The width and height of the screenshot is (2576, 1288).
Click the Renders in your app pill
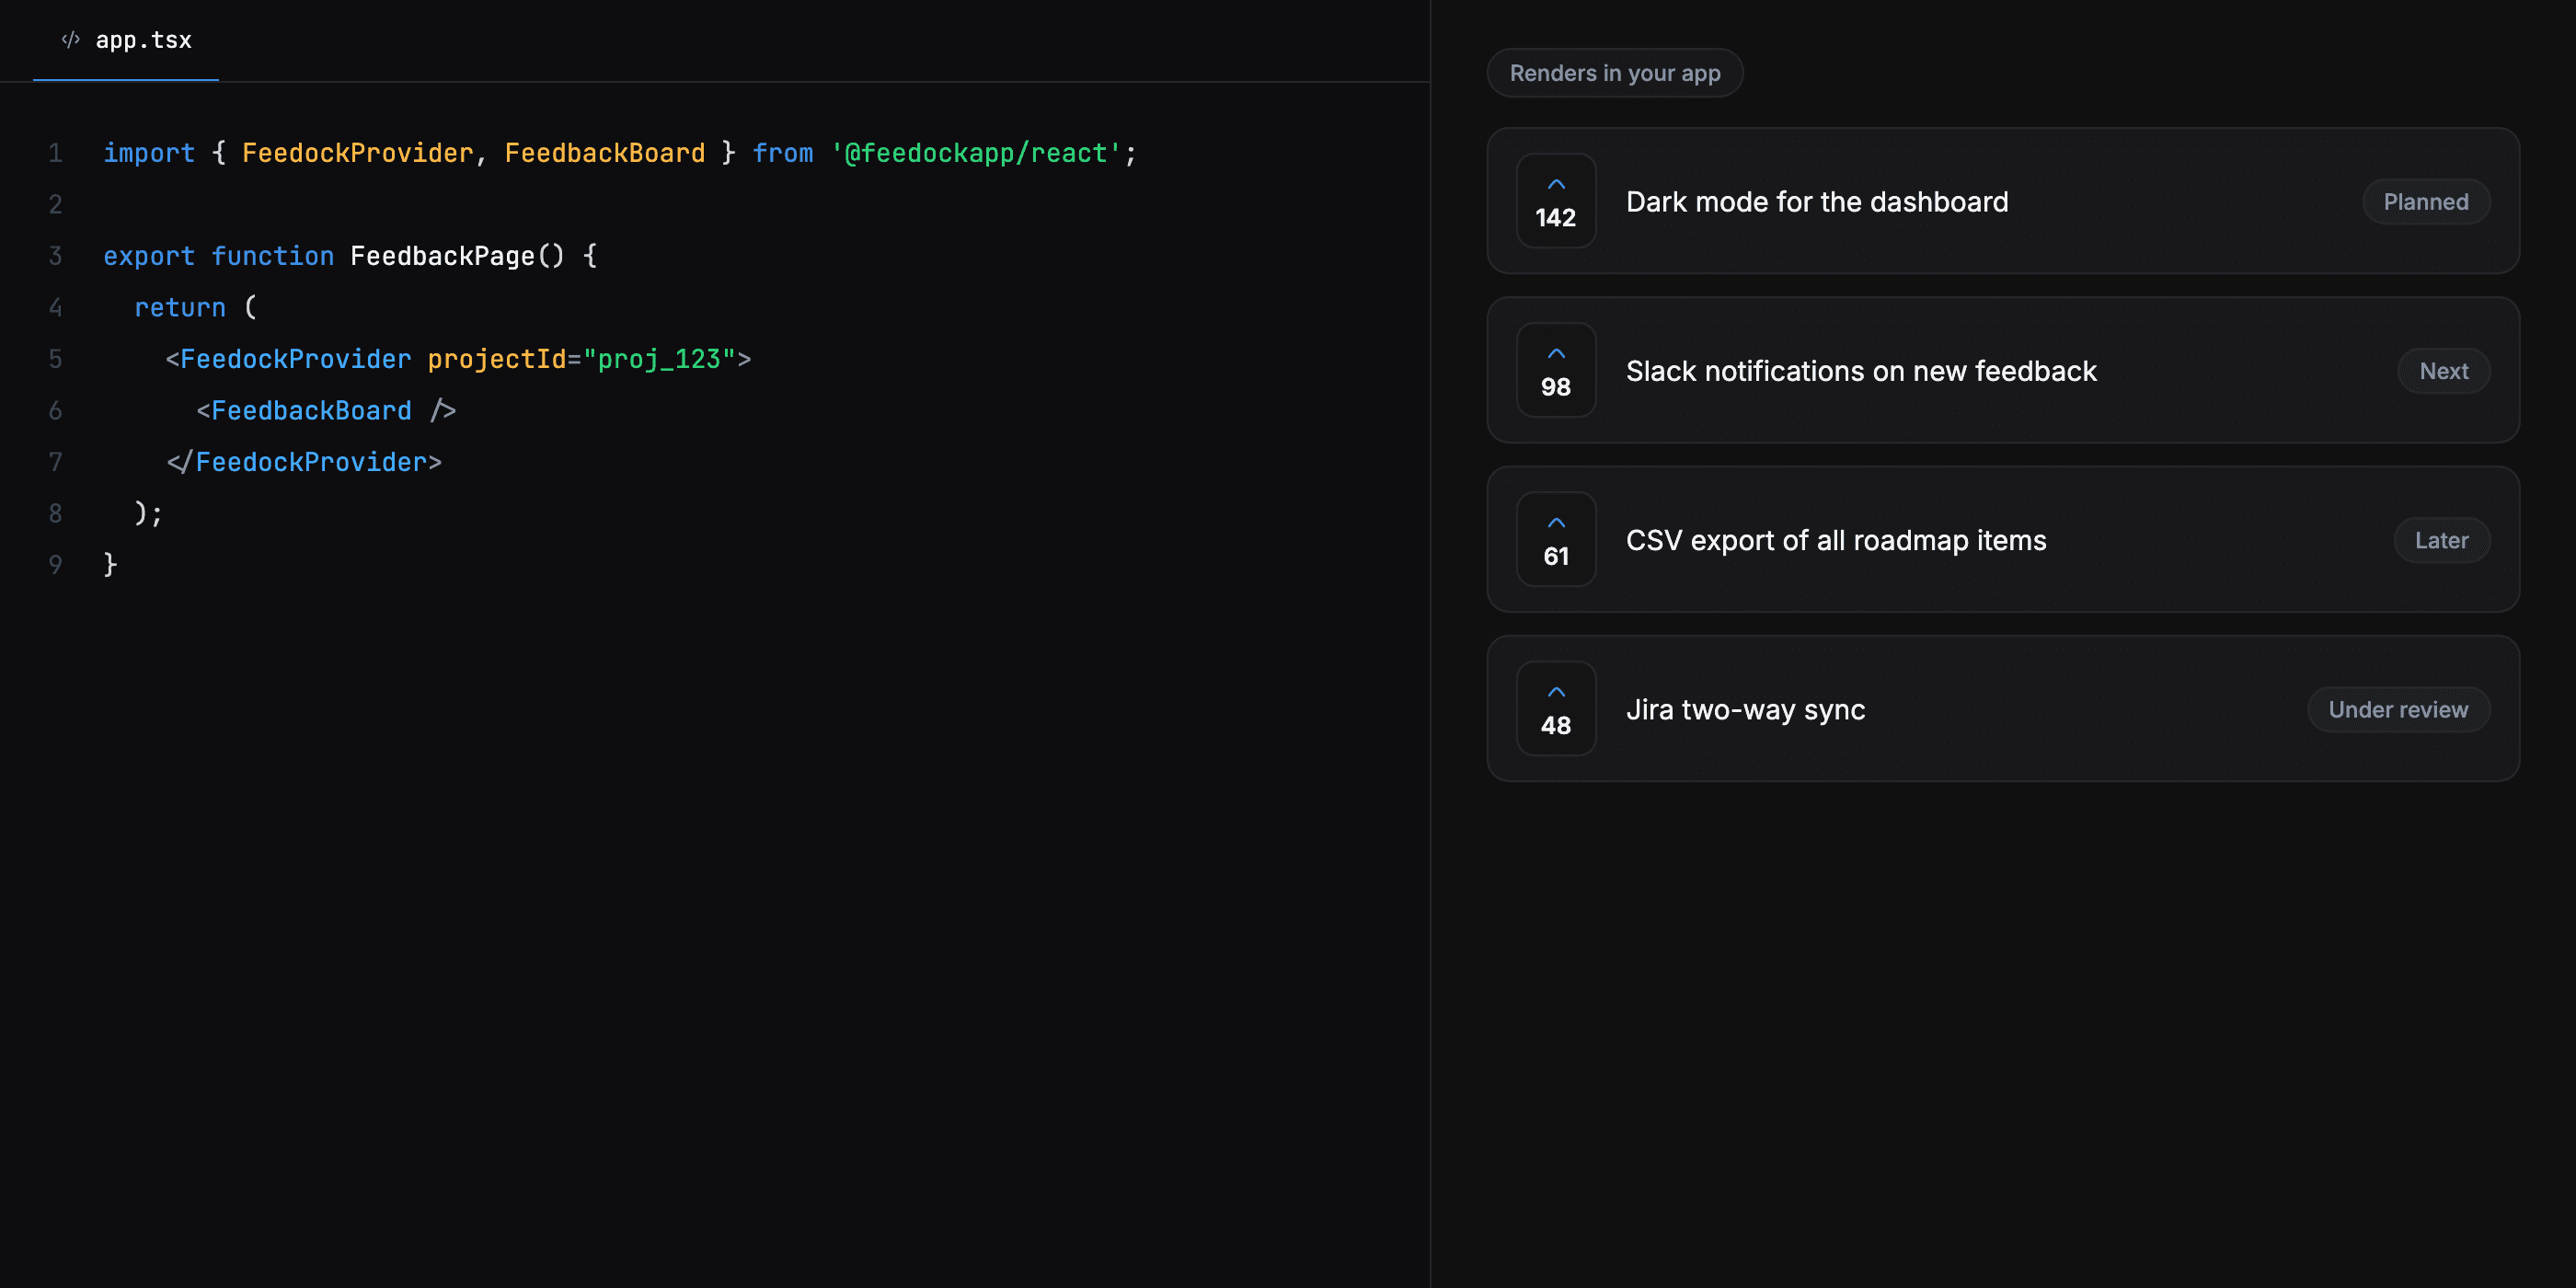1615,73
